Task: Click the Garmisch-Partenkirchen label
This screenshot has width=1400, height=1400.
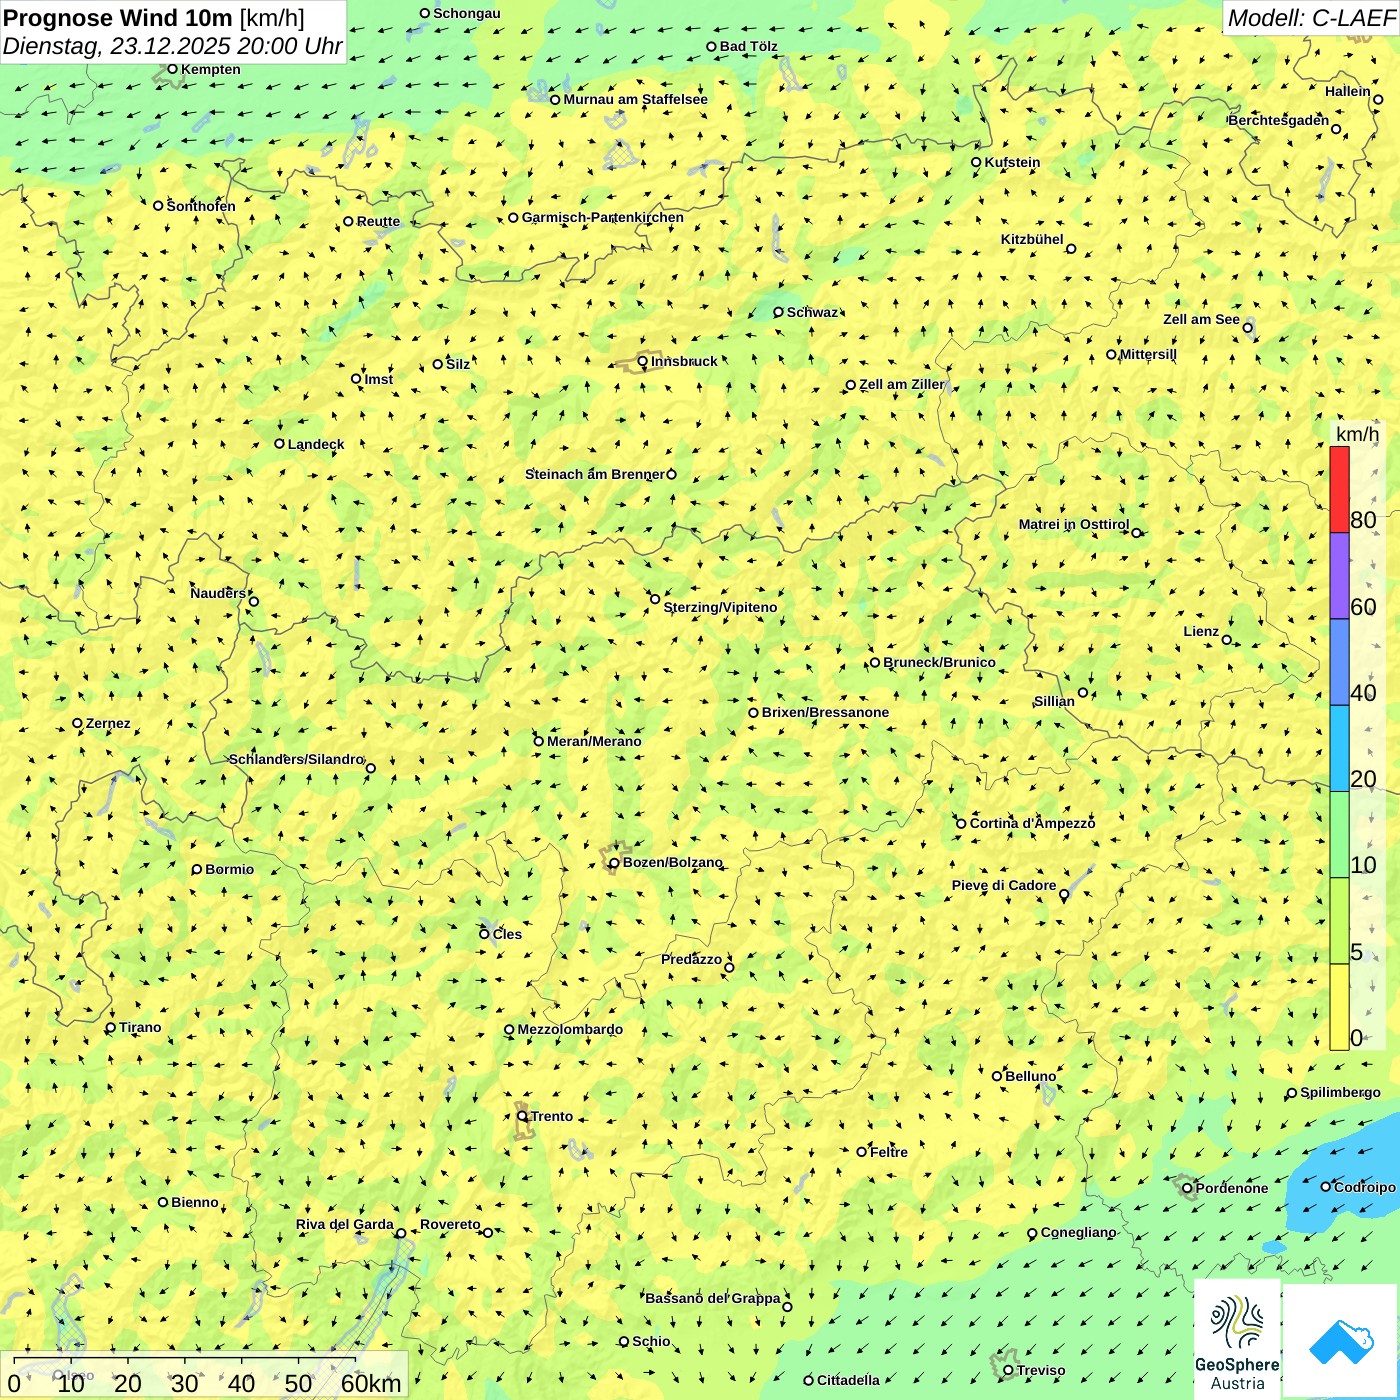Action: tap(603, 217)
